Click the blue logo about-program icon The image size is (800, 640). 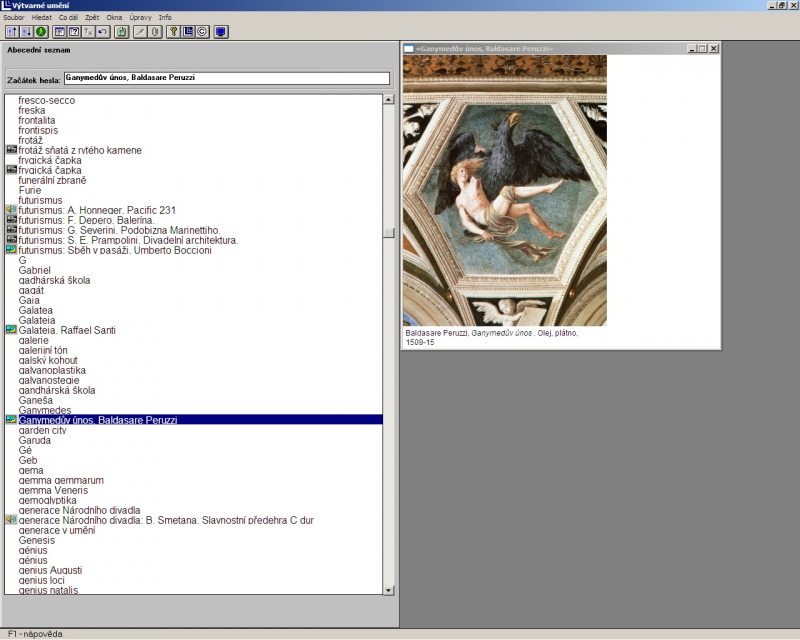click(188, 32)
